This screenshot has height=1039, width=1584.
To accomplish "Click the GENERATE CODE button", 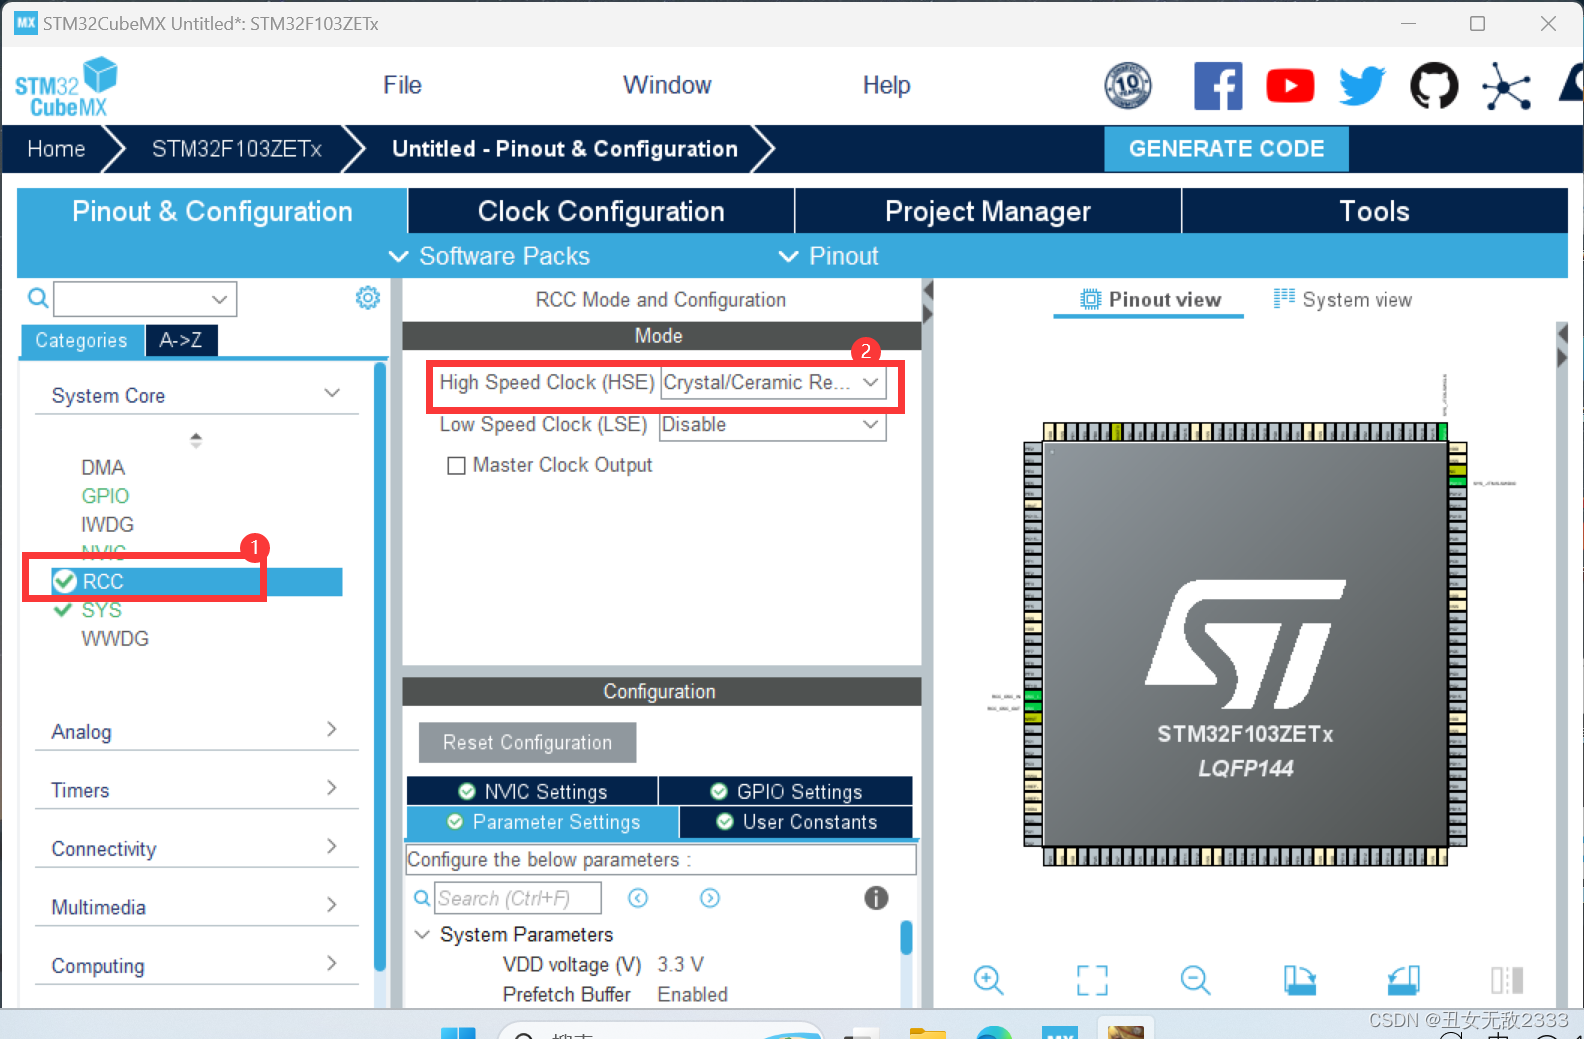I will [1226, 148].
